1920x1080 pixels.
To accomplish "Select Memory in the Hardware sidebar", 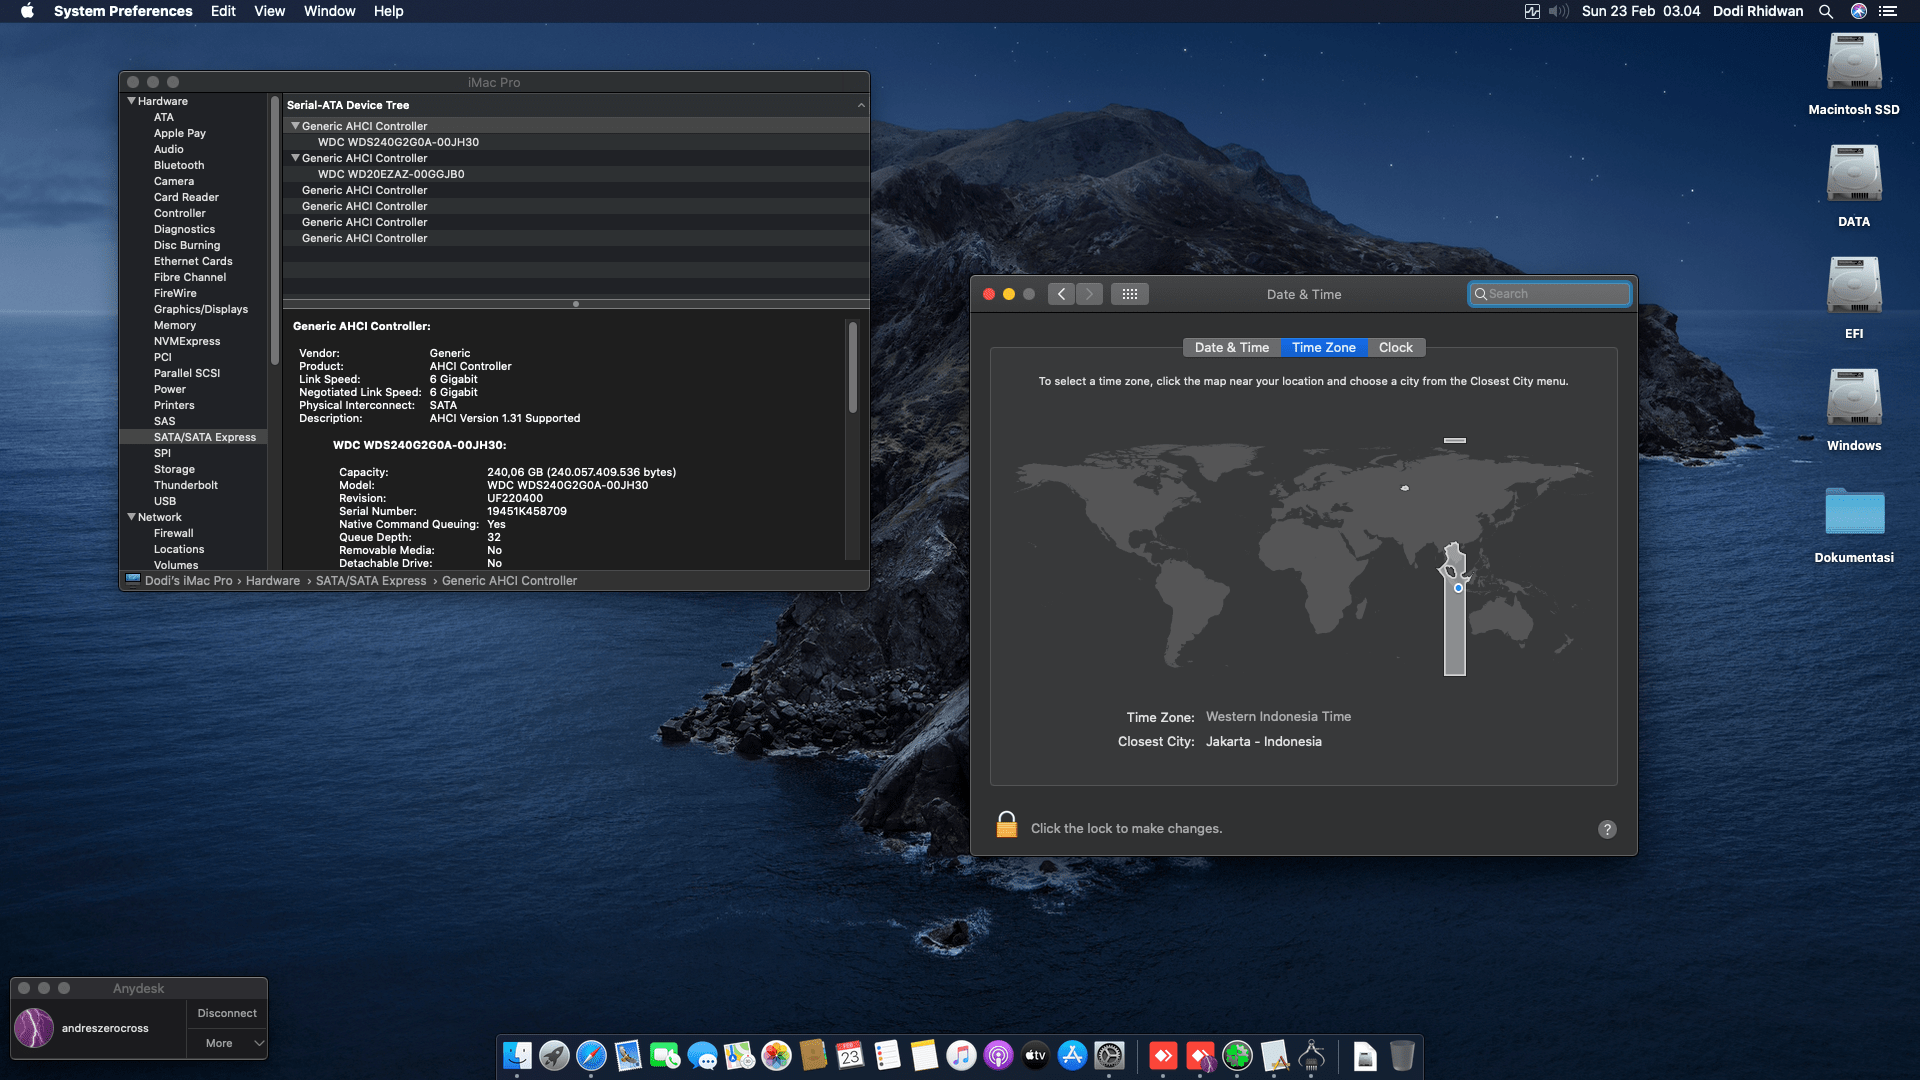I will click(x=175, y=325).
